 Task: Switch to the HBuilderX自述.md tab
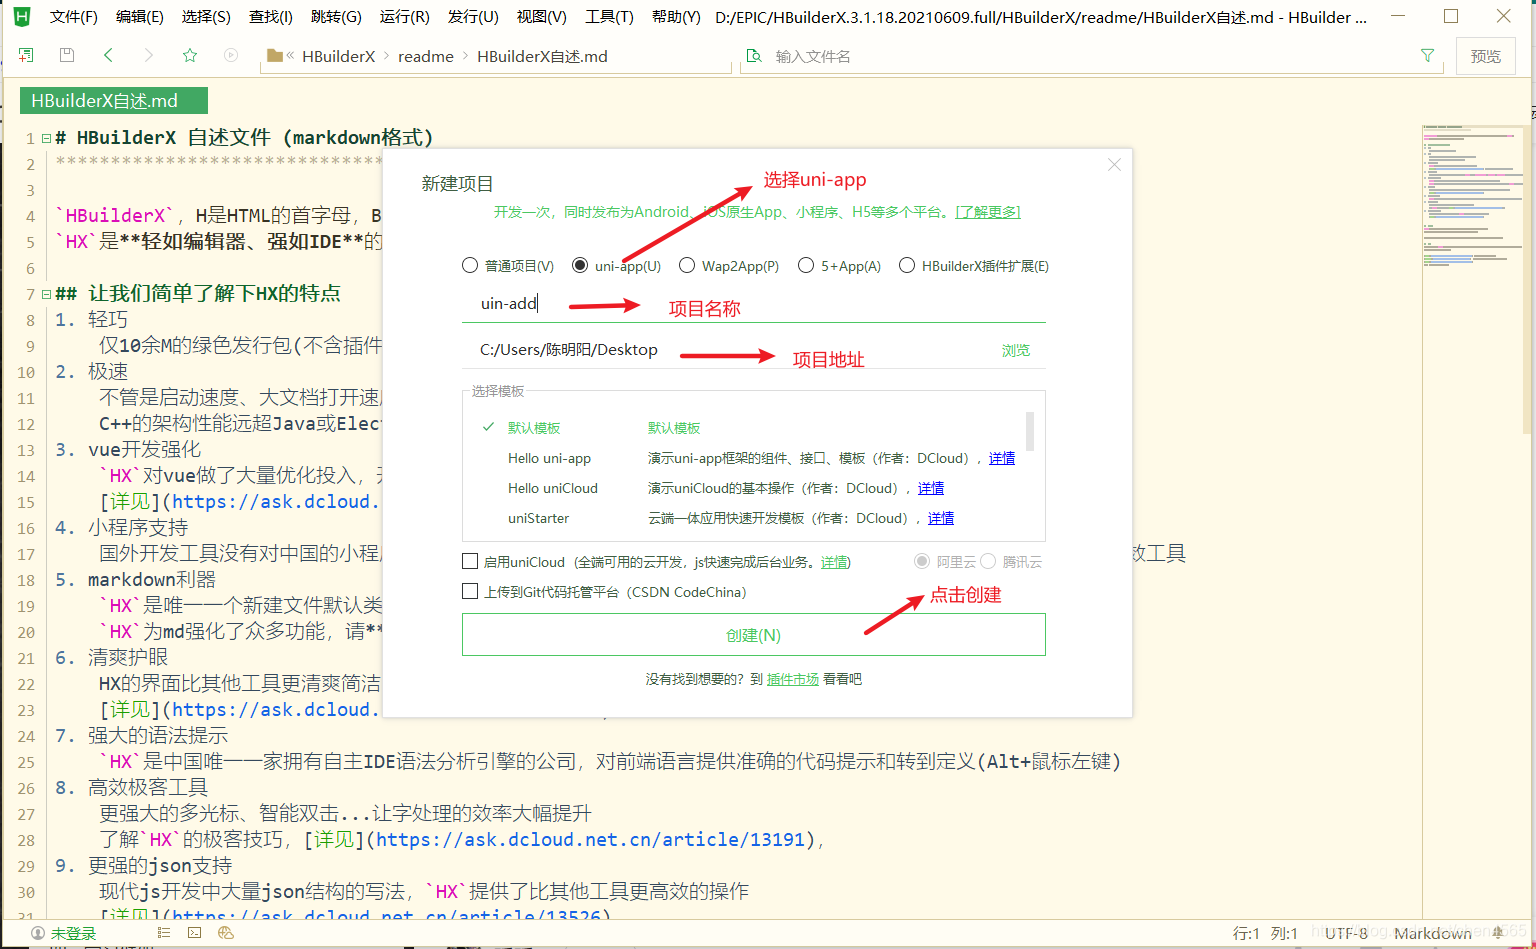114,101
